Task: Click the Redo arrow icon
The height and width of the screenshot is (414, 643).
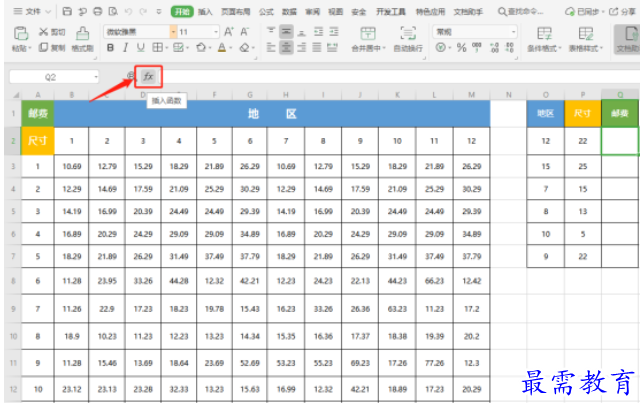Action: 143,11
